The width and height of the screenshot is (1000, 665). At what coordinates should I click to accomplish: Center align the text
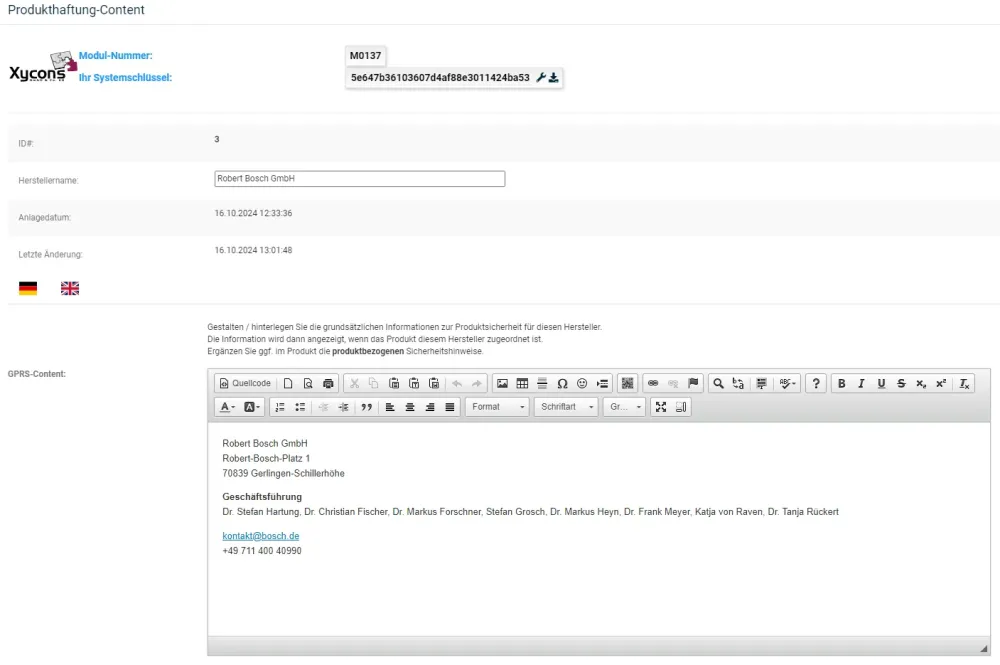[x=410, y=407]
